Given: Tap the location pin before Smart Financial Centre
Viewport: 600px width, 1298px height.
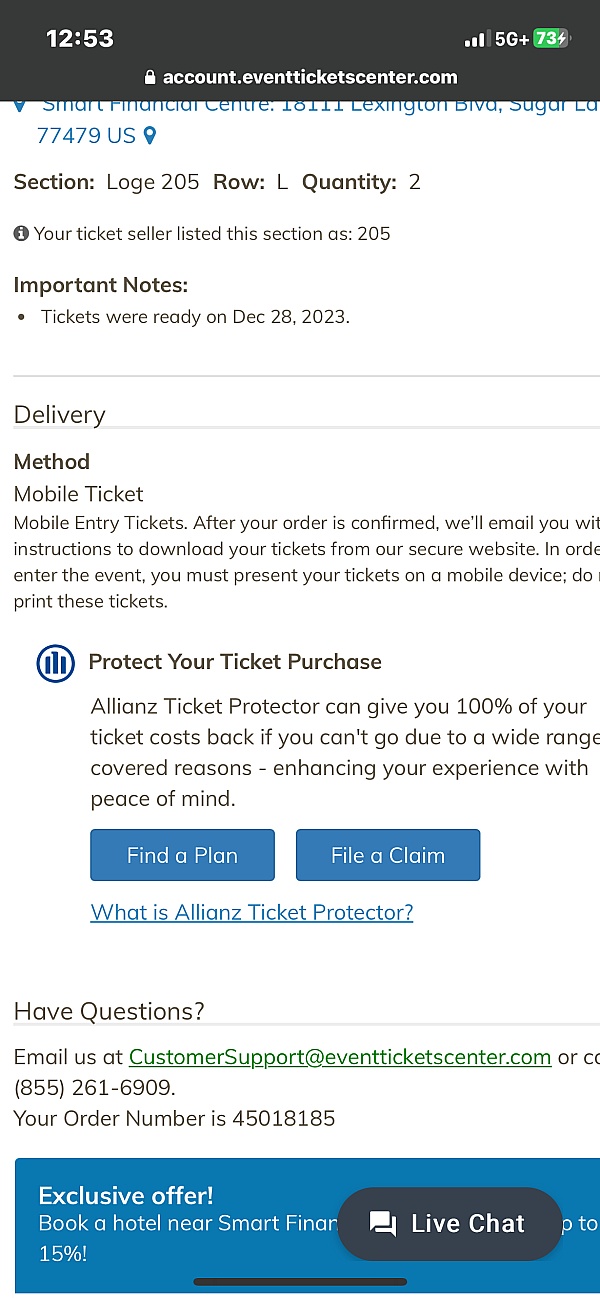Looking at the screenshot, I should pos(20,105).
